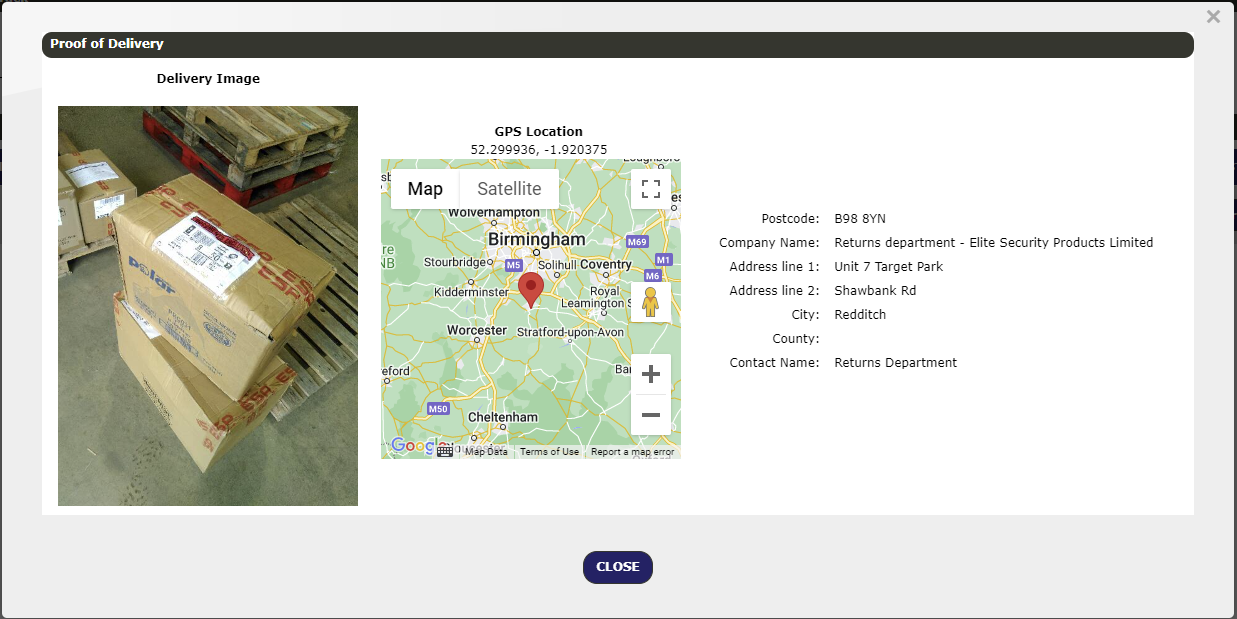This screenshot has width=1237, height=619.
Task: Dismiss dialog with the top-right X icon
Action: click(x=1213, y=17)
